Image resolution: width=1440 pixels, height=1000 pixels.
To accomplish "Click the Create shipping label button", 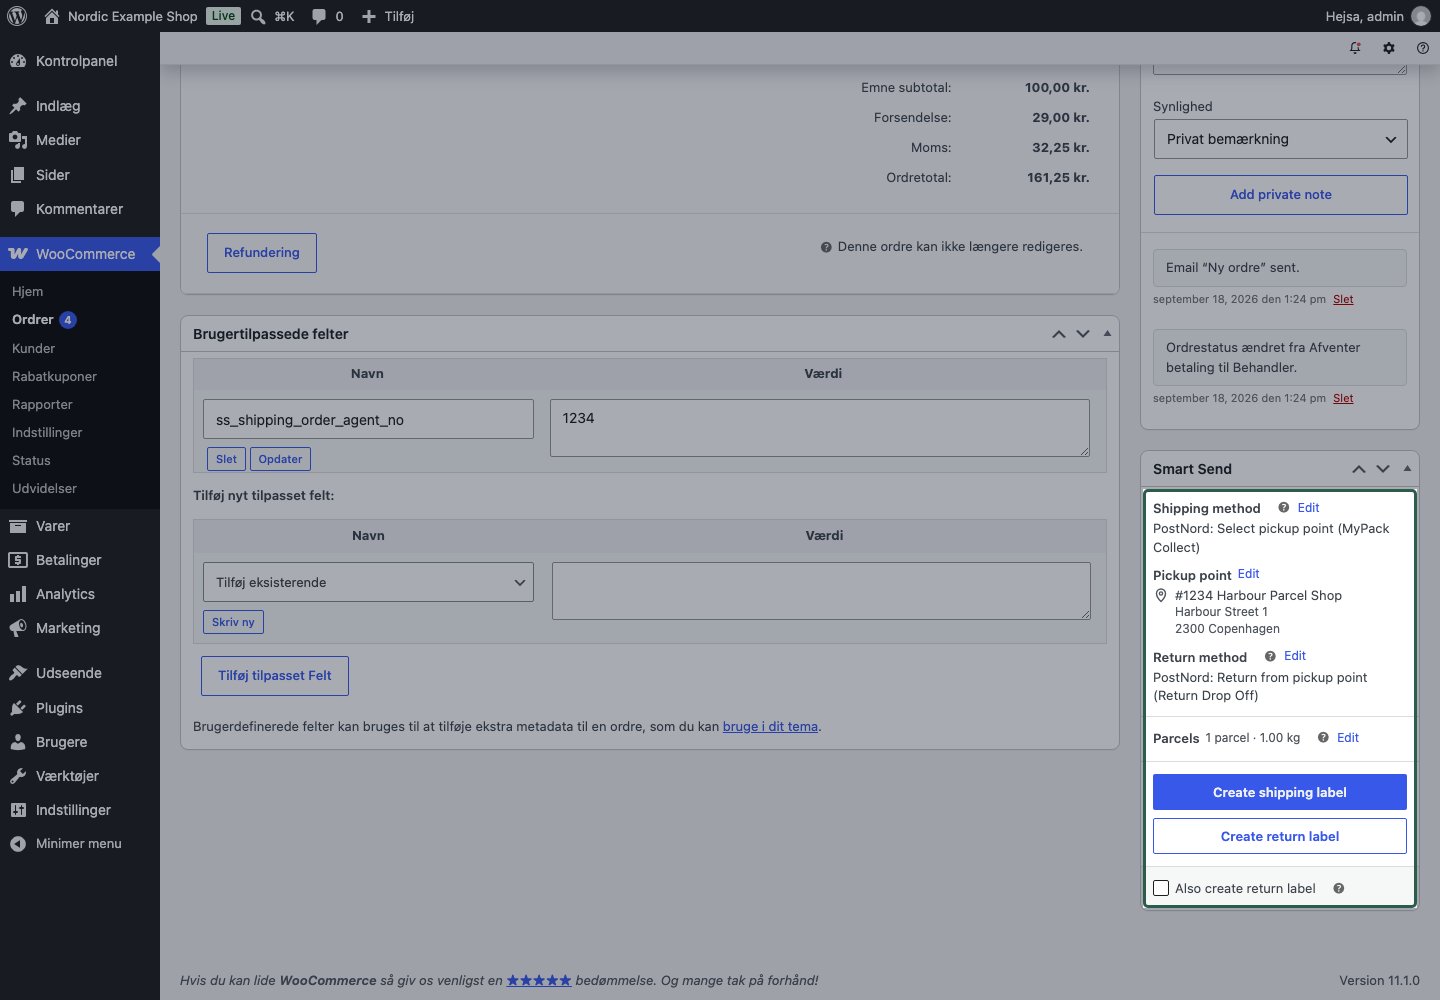I will [1280, 792].
